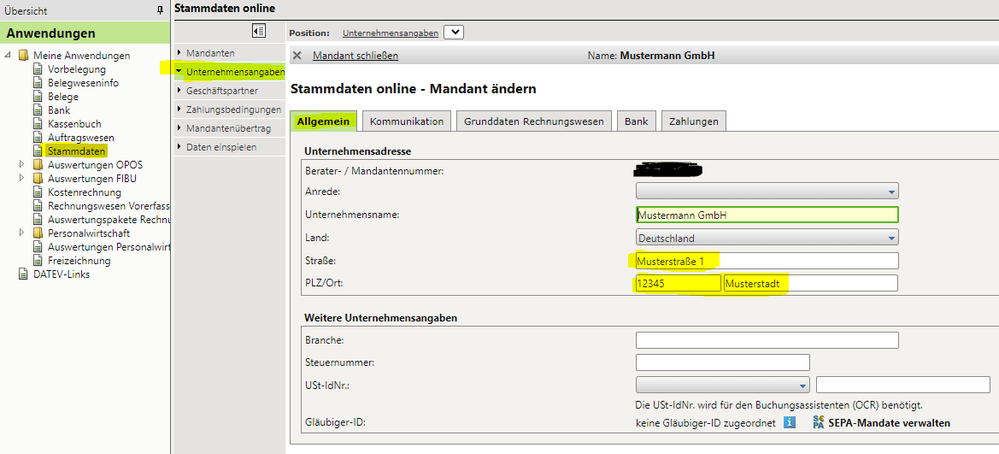999x454 pixels.
Task: Open the Land dropdown showing Deutschland
Action: point(767,238)
